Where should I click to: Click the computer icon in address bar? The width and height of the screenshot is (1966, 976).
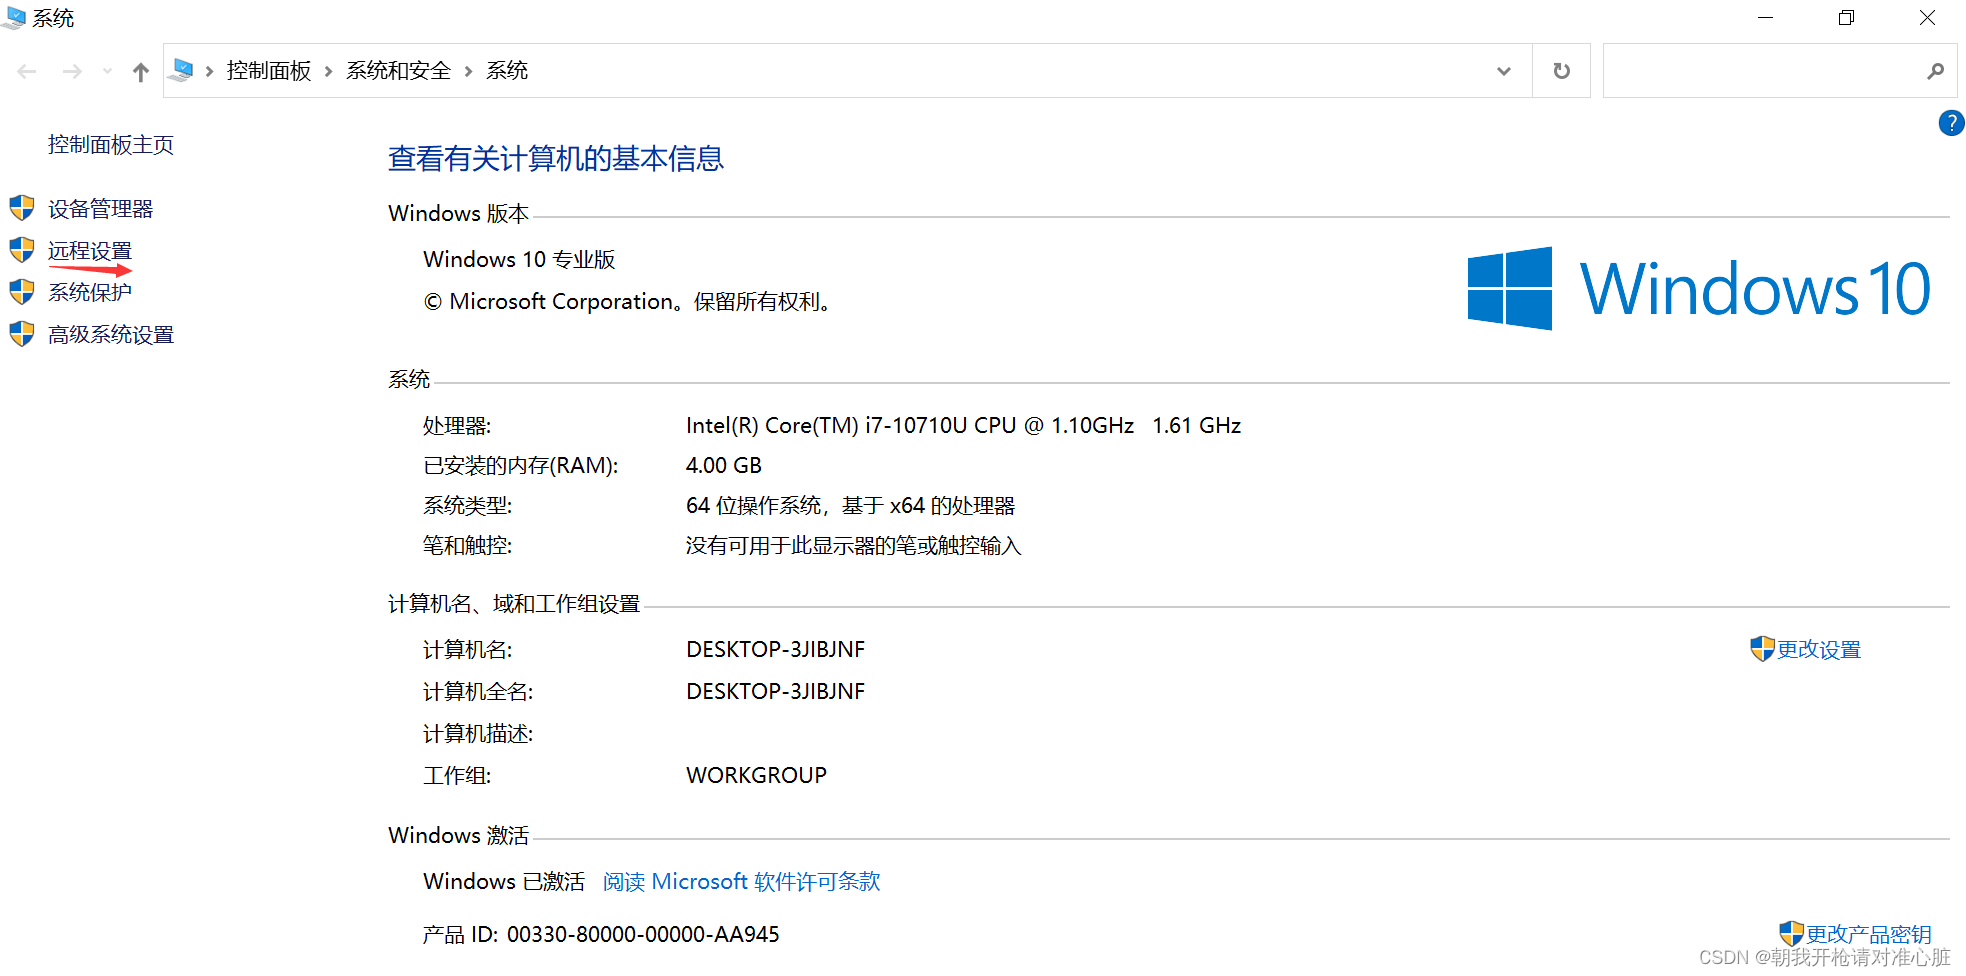(x=182, y=70)
